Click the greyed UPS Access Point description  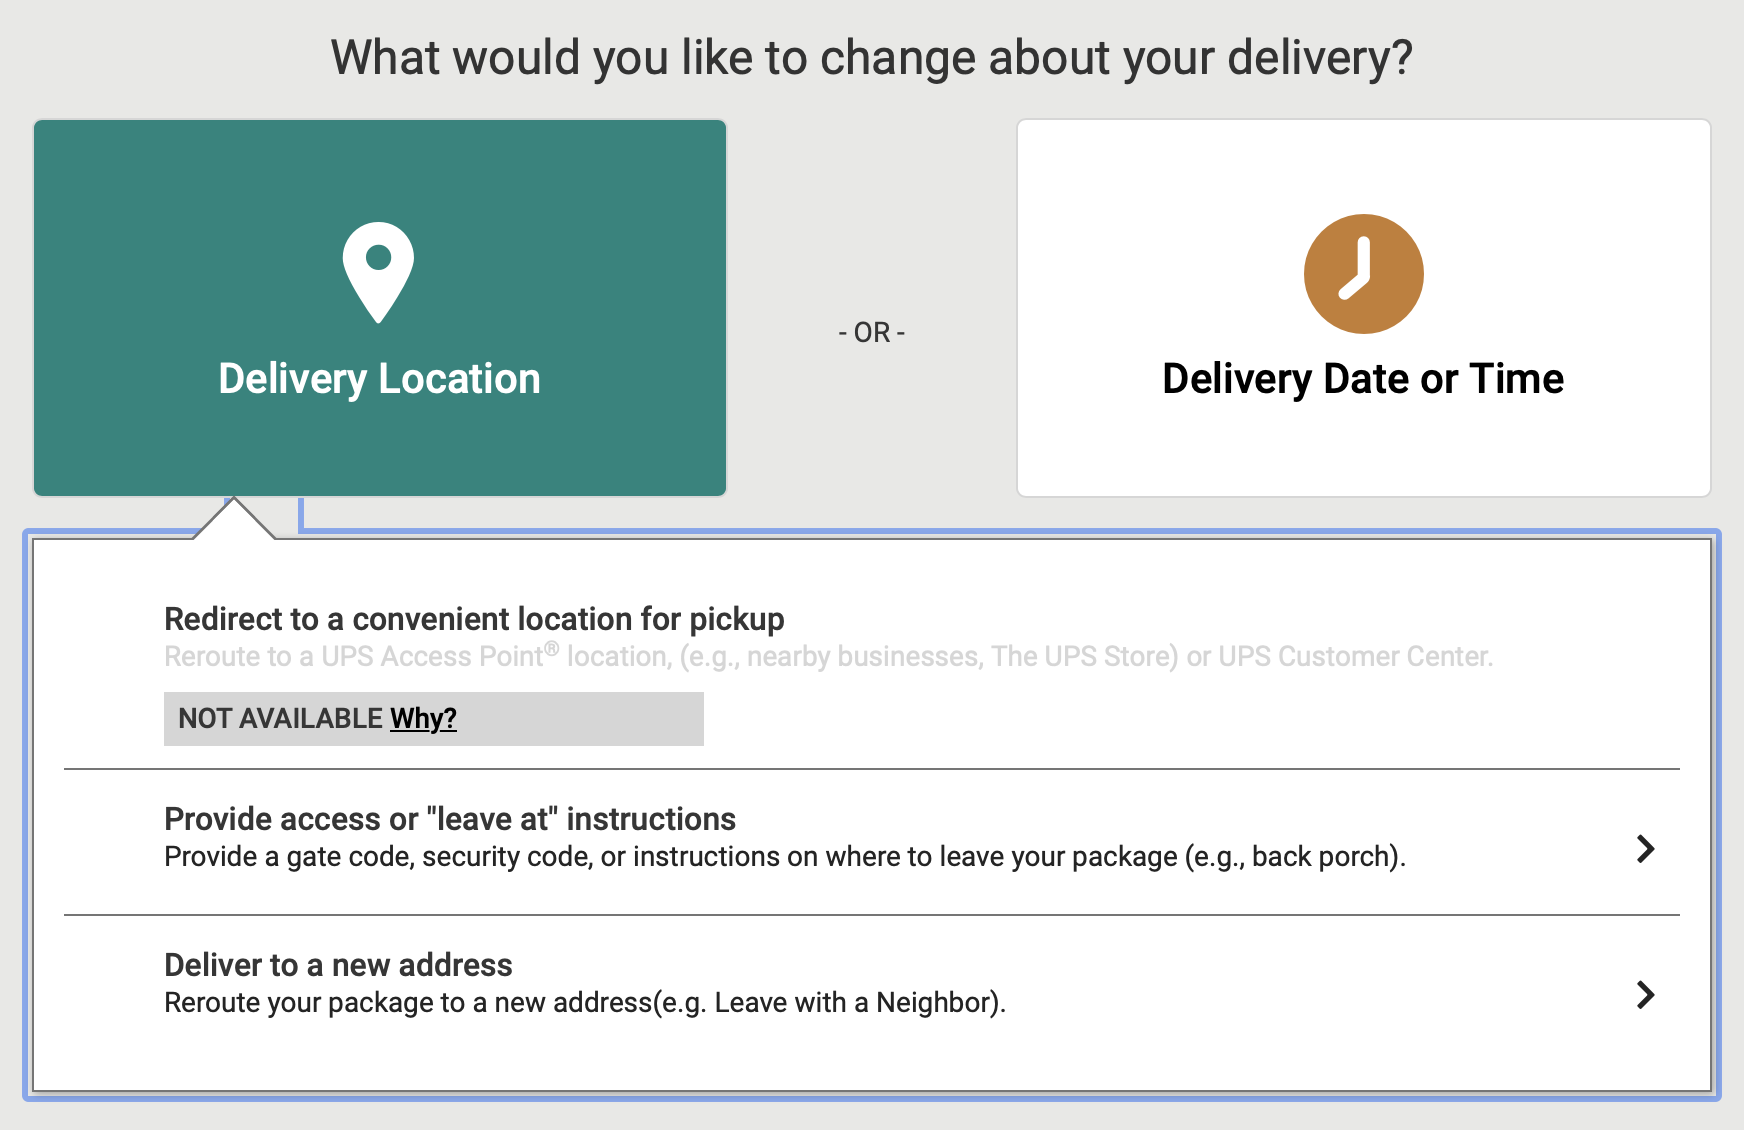click(828, 657)
